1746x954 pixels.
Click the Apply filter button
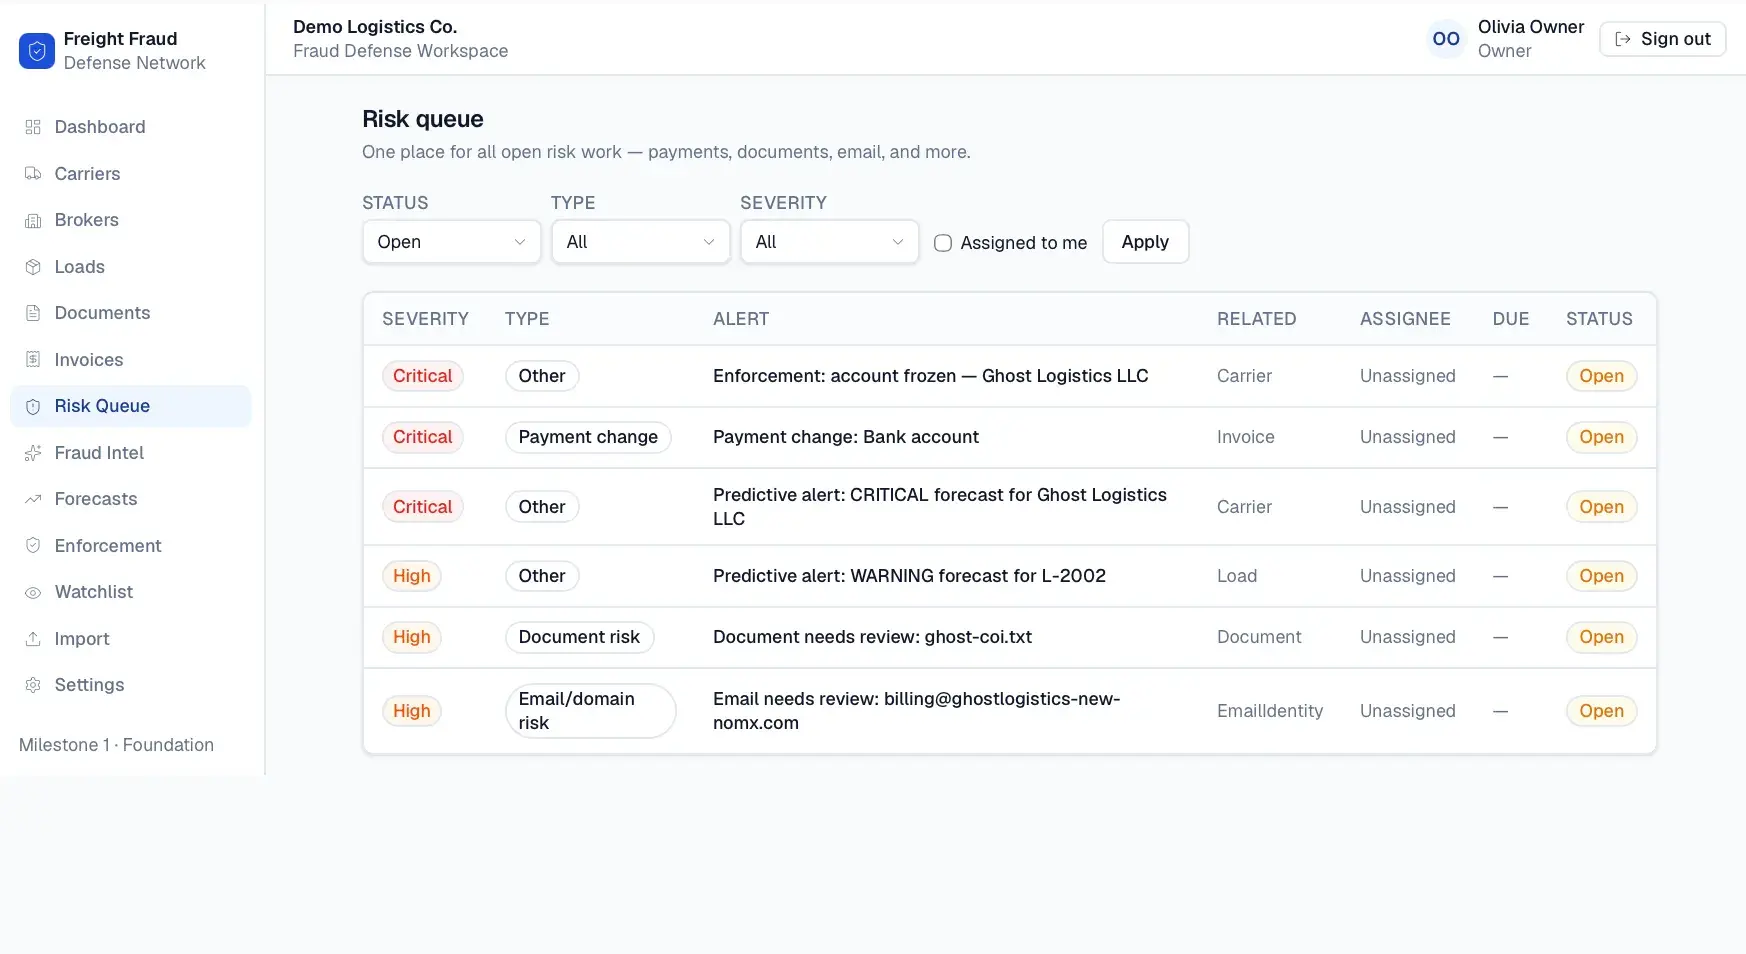click(1145, 242)
